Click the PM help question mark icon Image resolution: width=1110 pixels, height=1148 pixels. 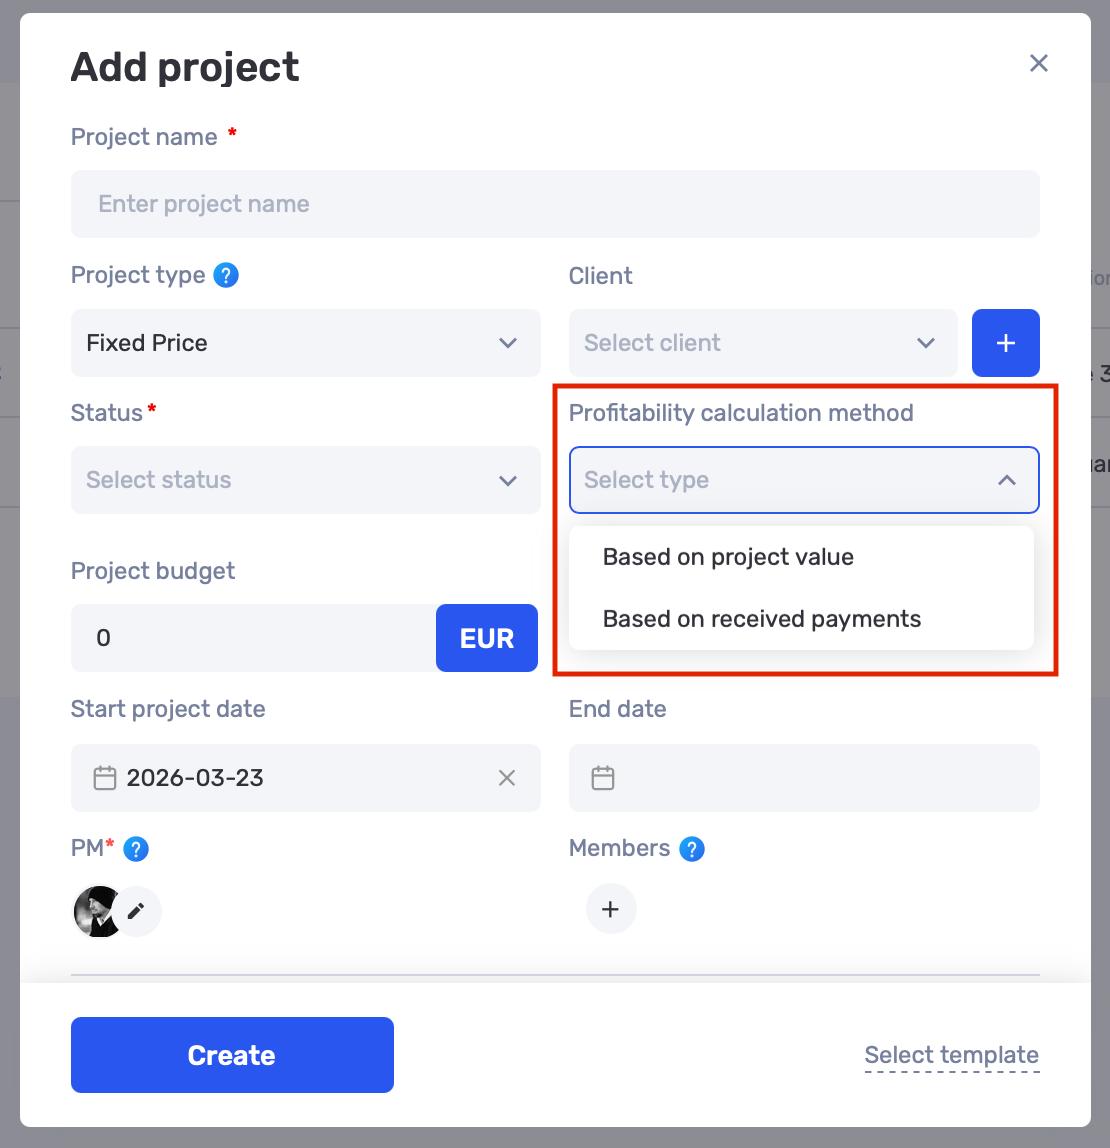[135, 849]
